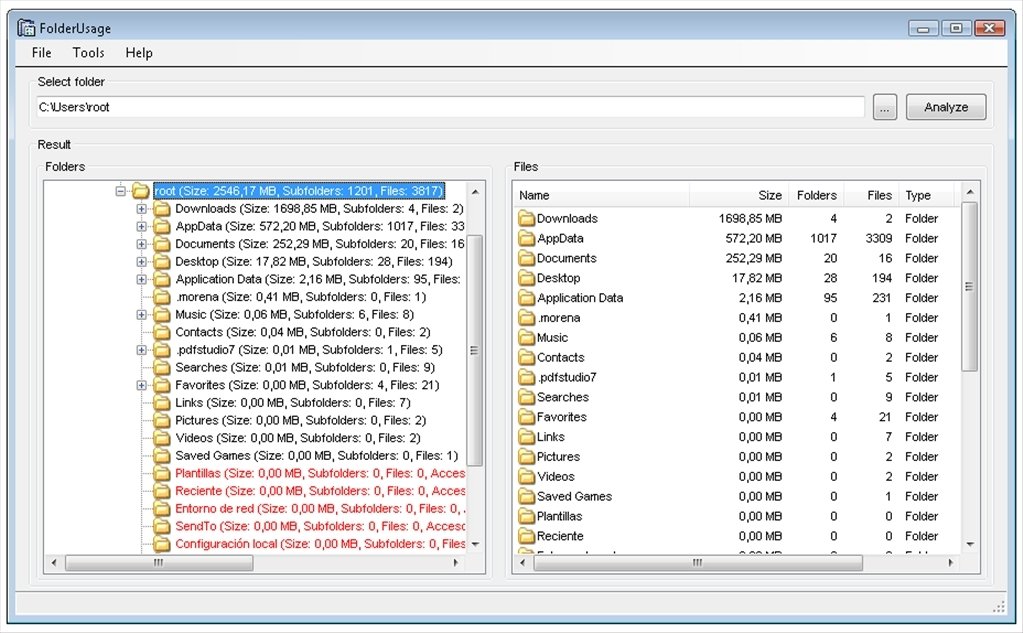
Task: Select the Saved Games row in folder tree
Action: click(x=316, y=455)
